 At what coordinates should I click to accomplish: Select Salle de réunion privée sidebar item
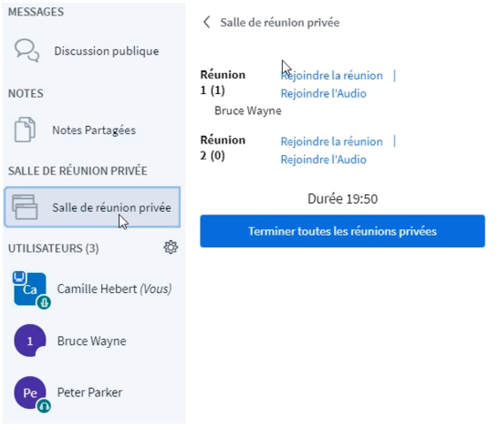[92, 207]
